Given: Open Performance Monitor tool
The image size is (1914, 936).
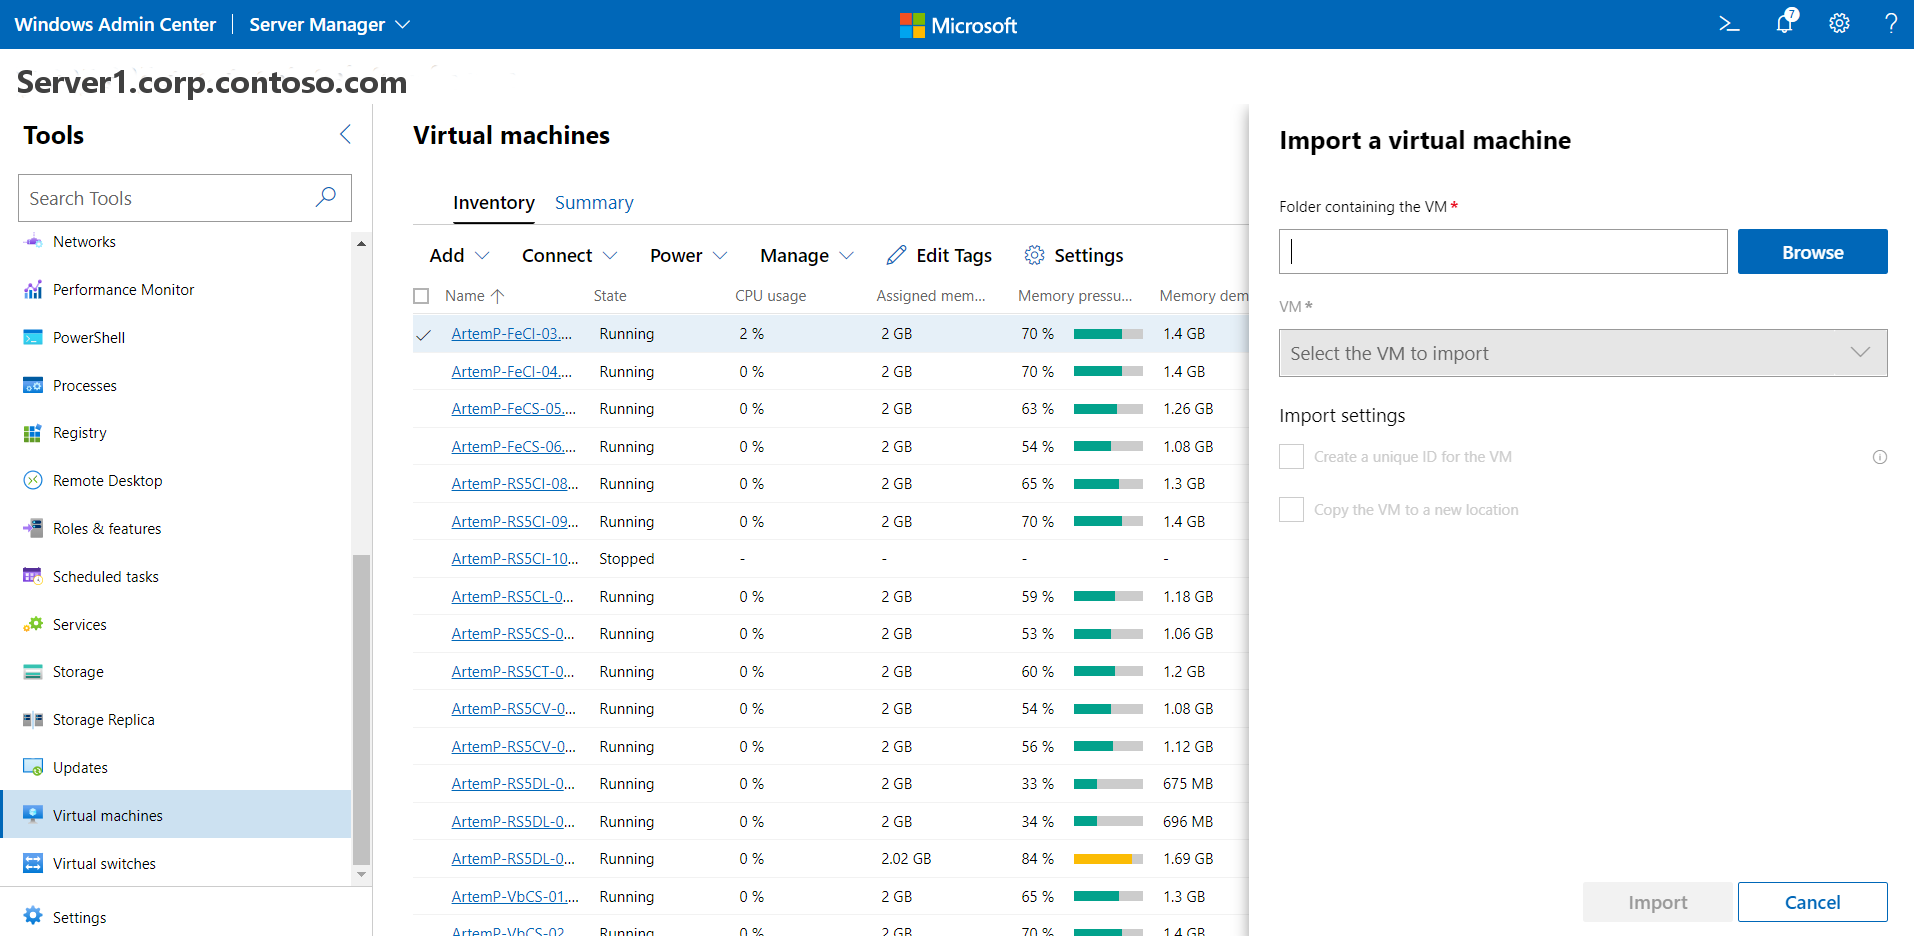Looking at the screenshot, I should pos(124,289).
